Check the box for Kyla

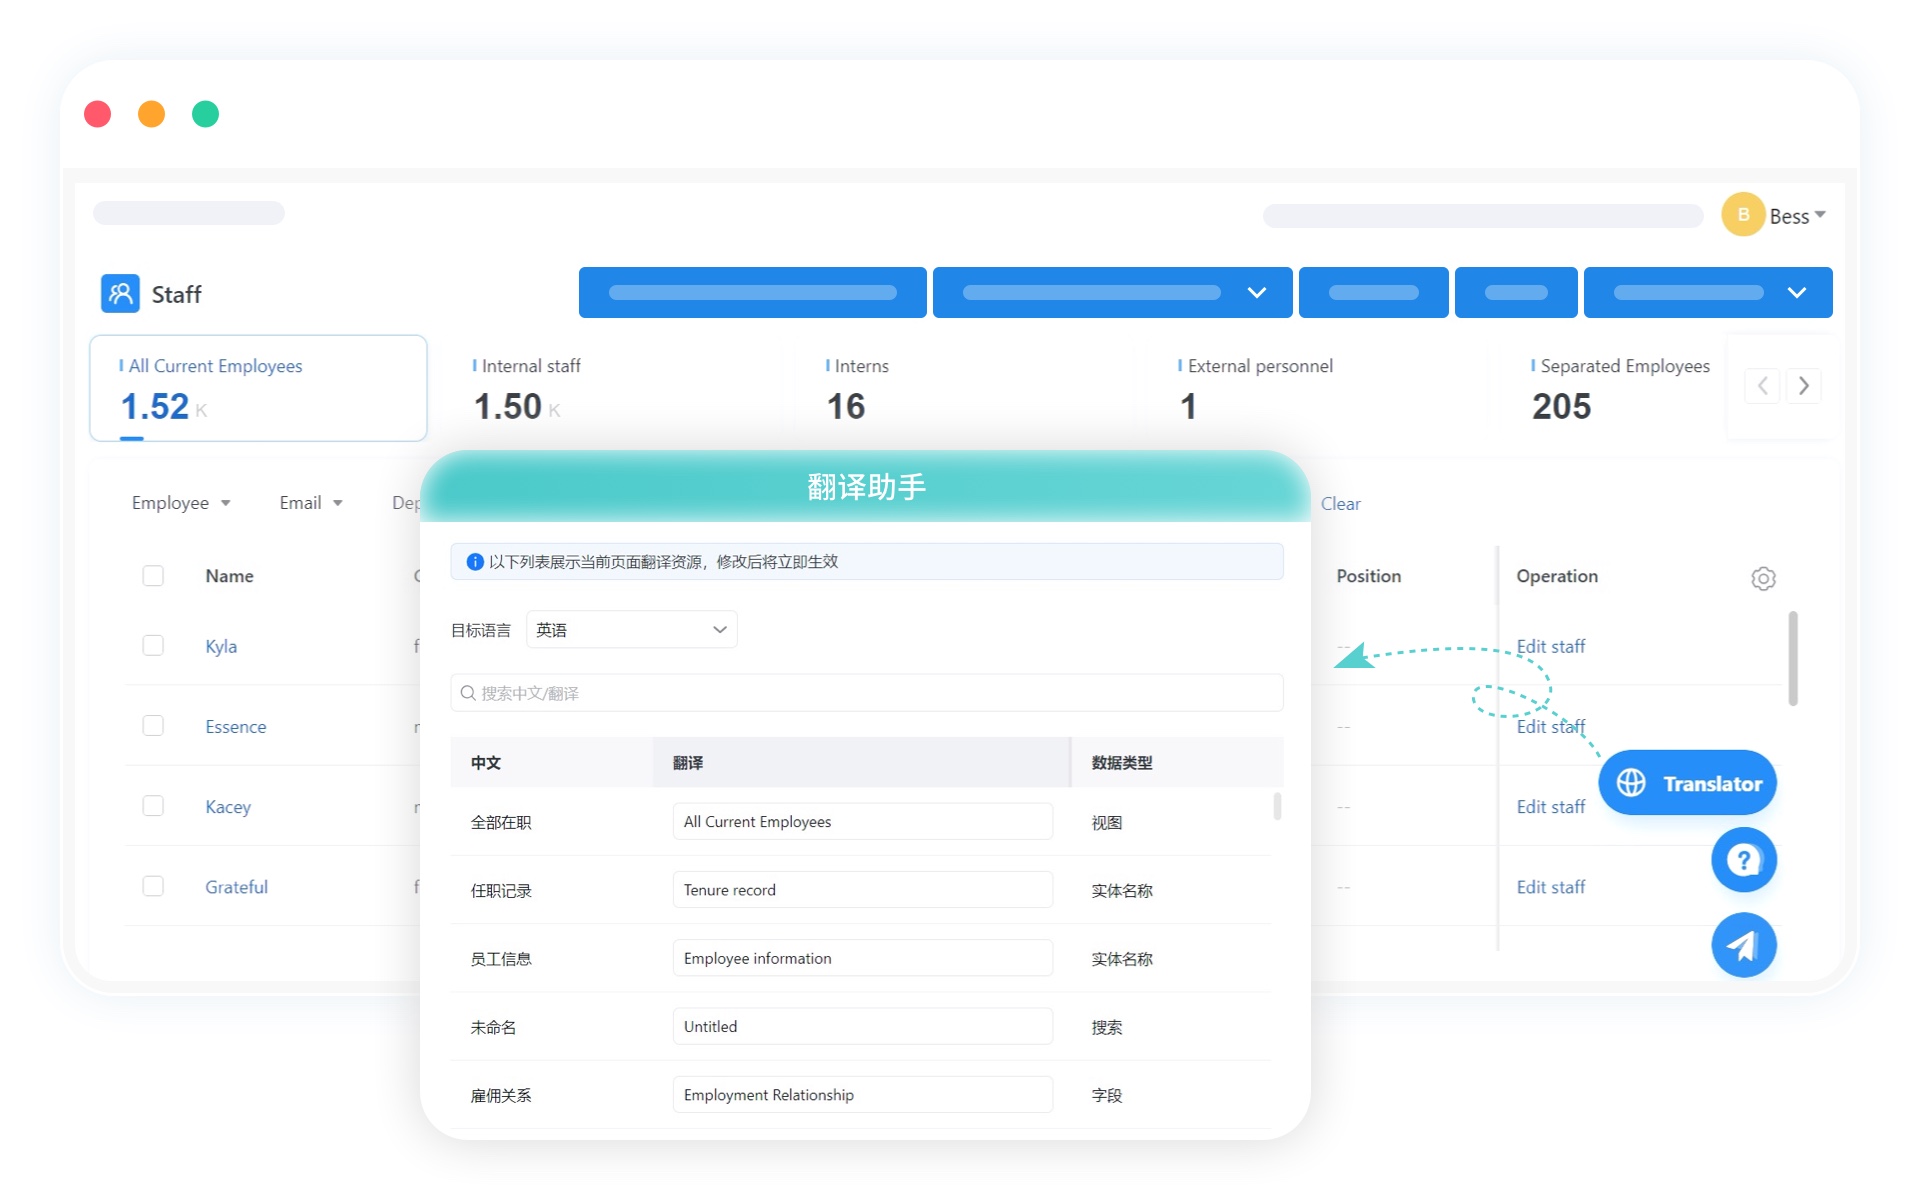tap(153, 646)
